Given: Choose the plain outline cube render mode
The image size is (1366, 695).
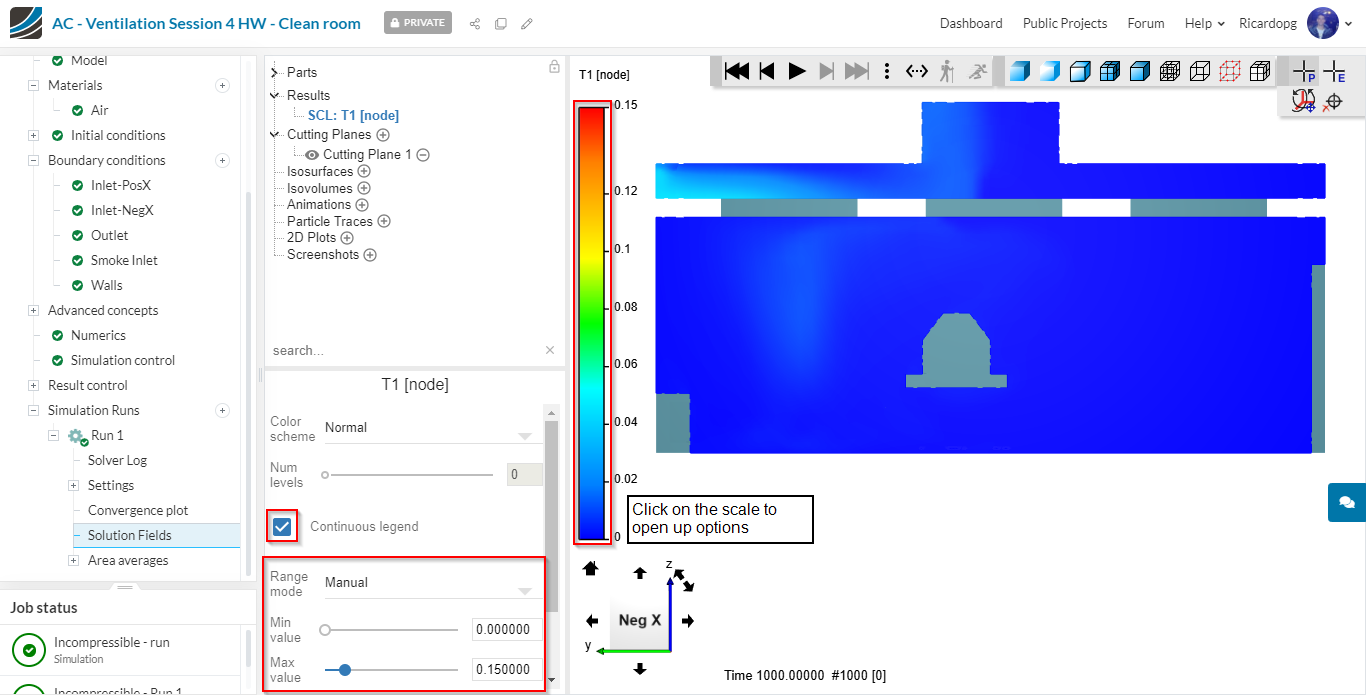Looking at the screenshot, I should [x=1200, y=71].
